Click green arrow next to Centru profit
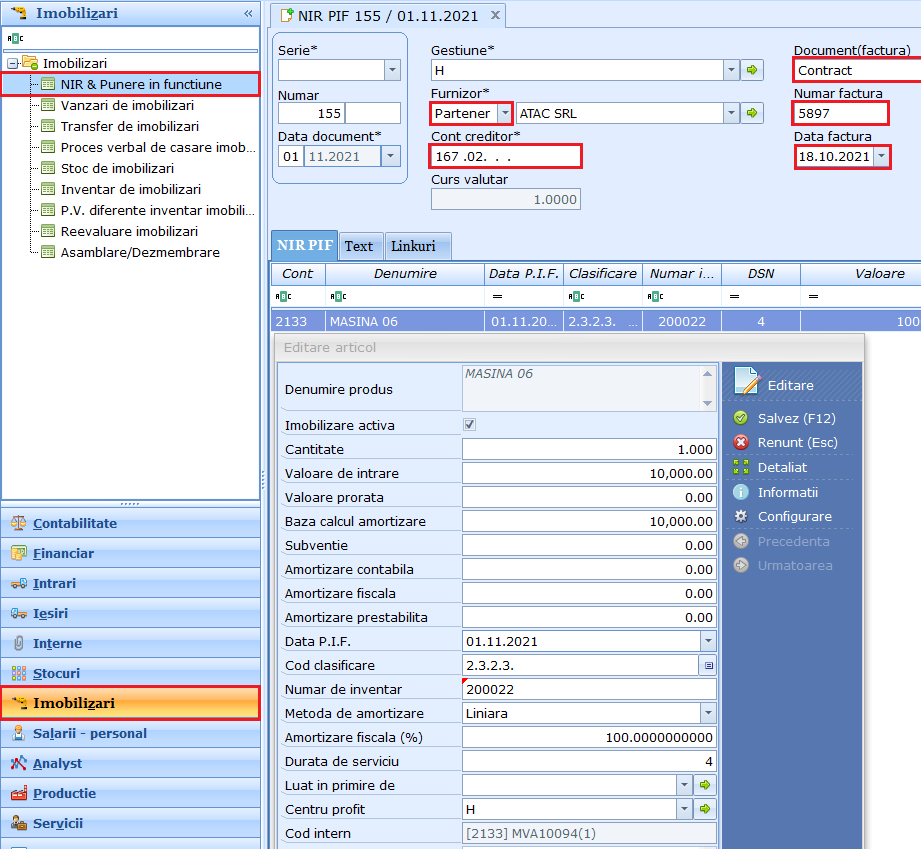The height and width of the screenshot is (849, 921). point(707,809)
